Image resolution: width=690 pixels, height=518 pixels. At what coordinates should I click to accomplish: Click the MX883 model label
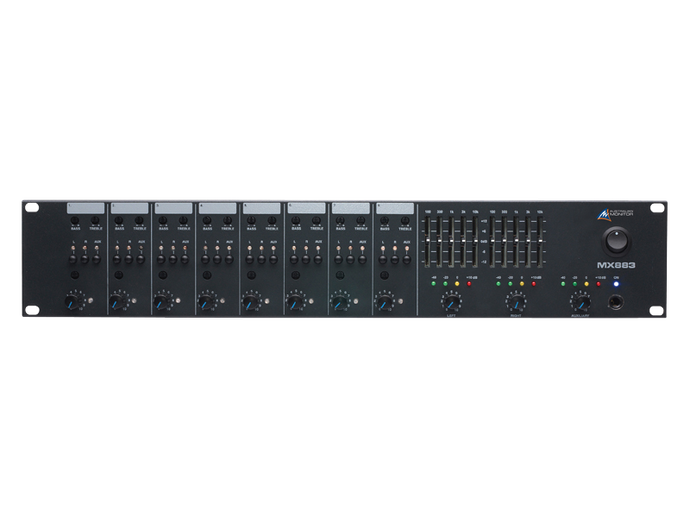[616, 265]
